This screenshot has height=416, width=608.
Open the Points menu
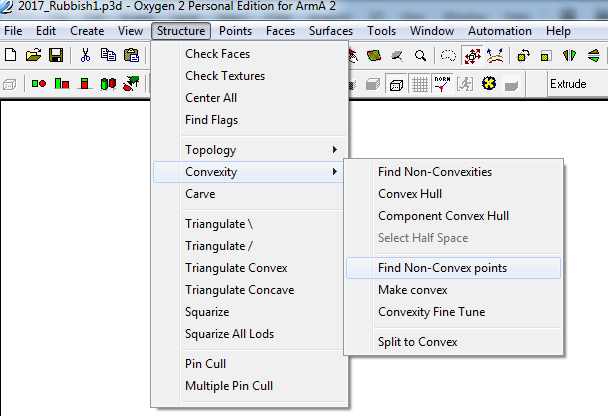pyautogui.click(x=235, y=31)
